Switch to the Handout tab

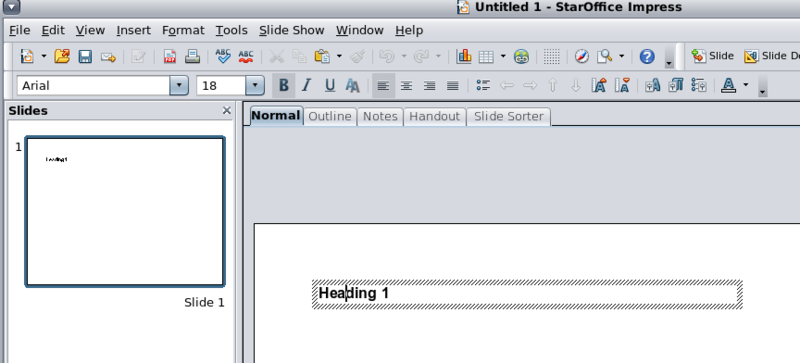434,116
